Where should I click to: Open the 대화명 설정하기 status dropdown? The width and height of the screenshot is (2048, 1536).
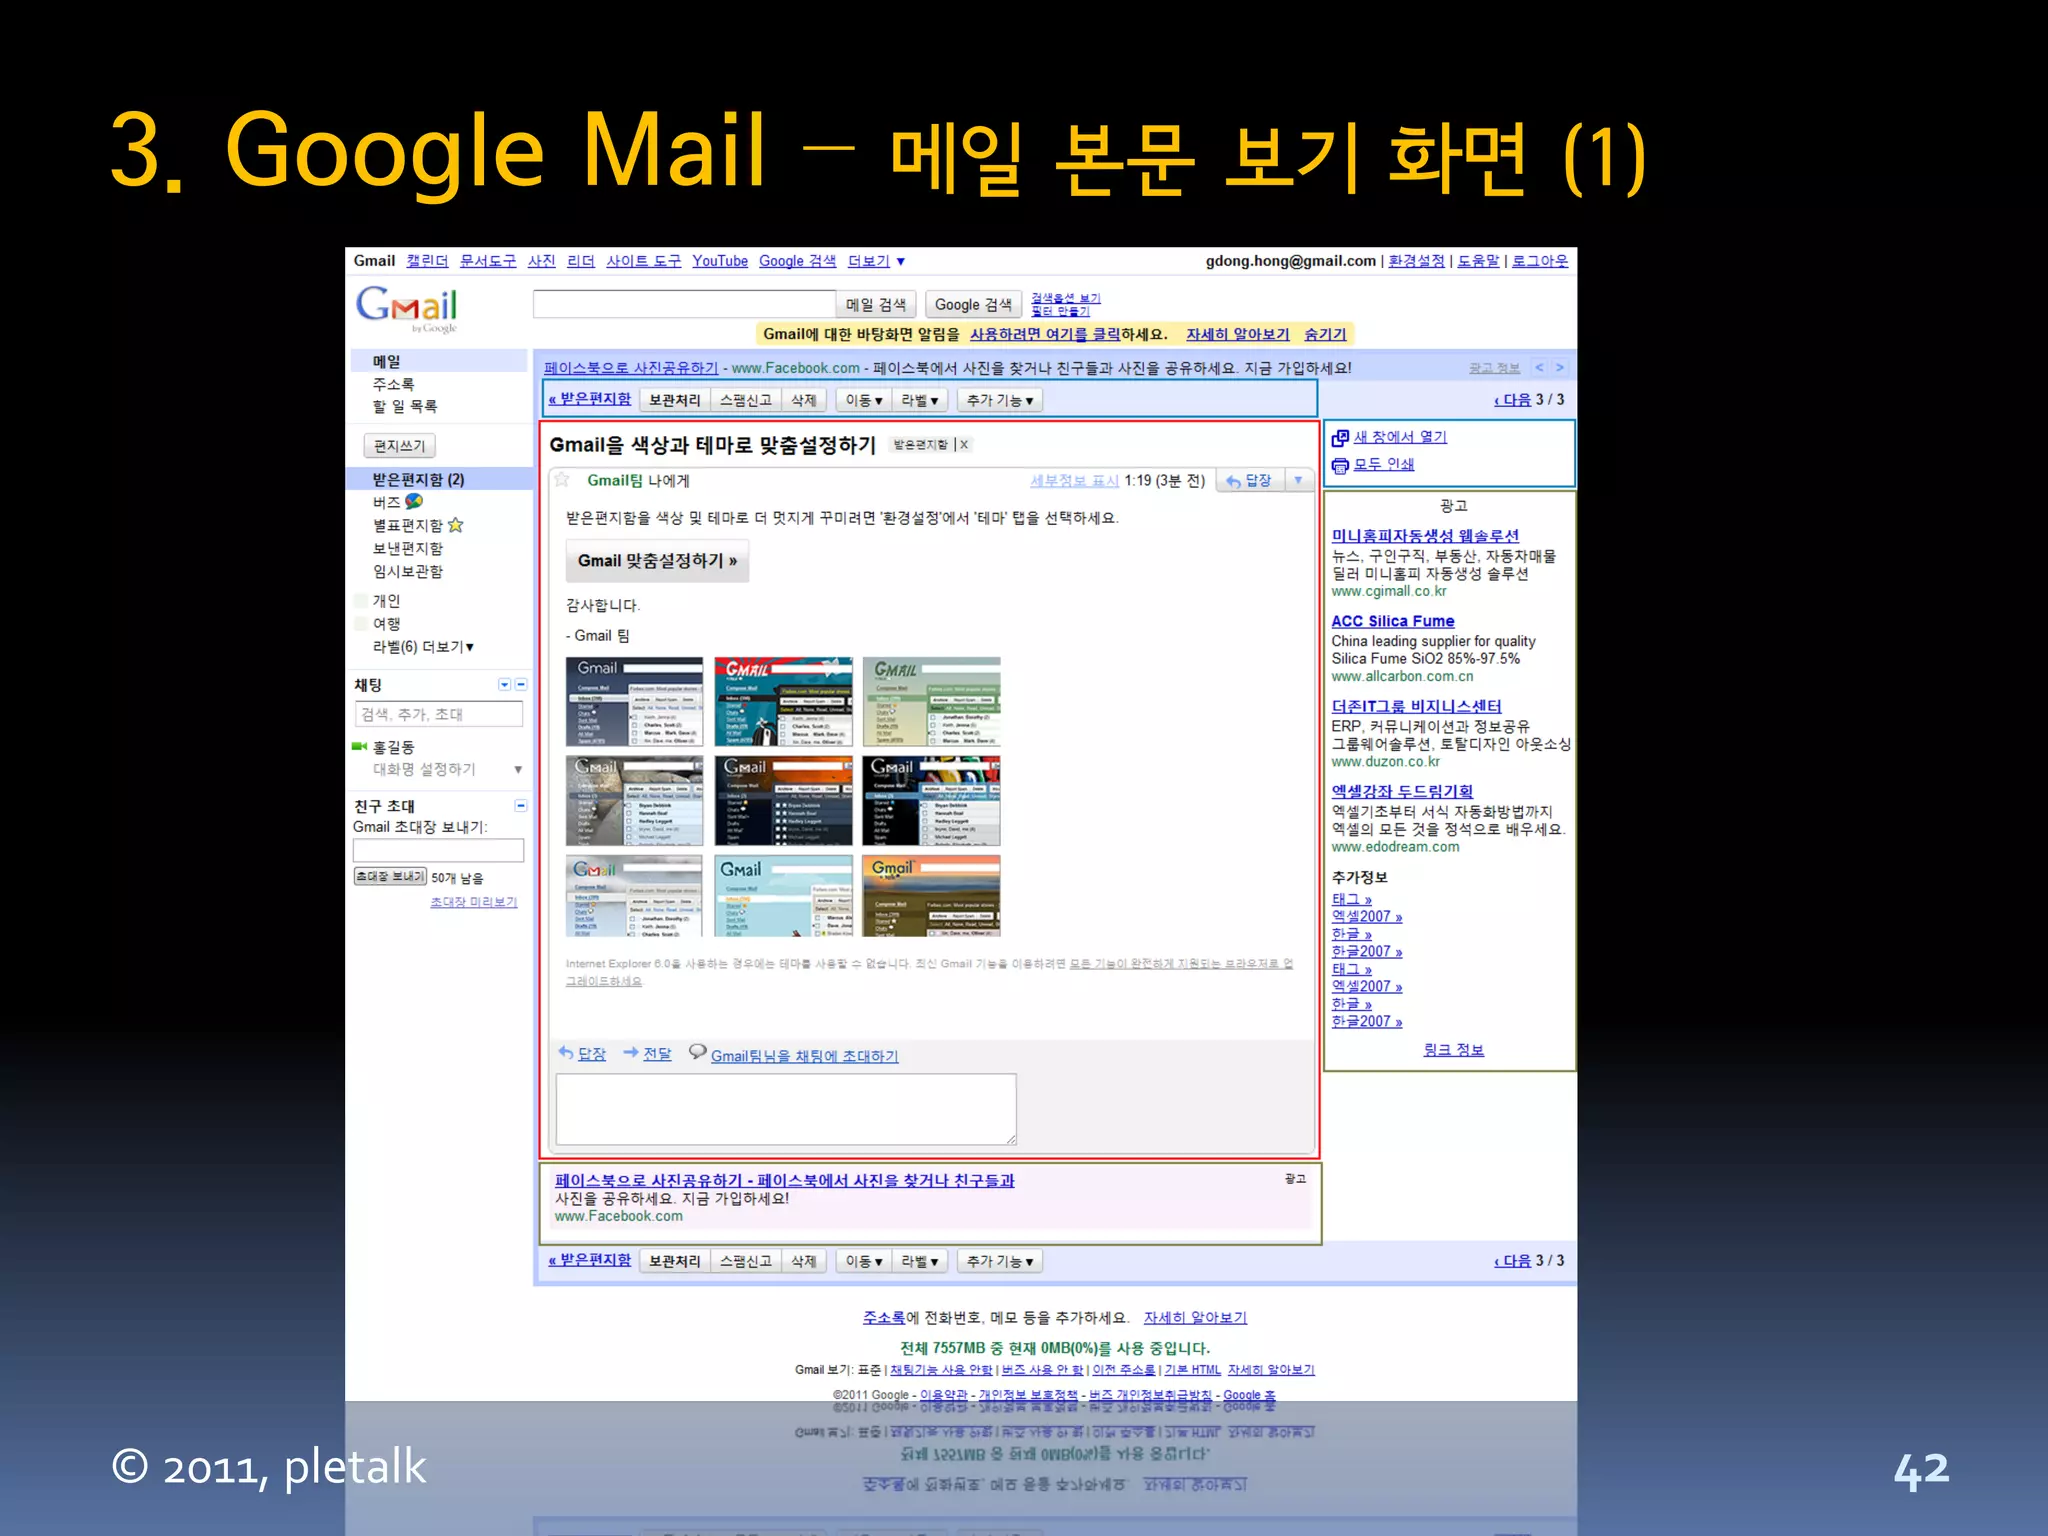click(518, 770)
